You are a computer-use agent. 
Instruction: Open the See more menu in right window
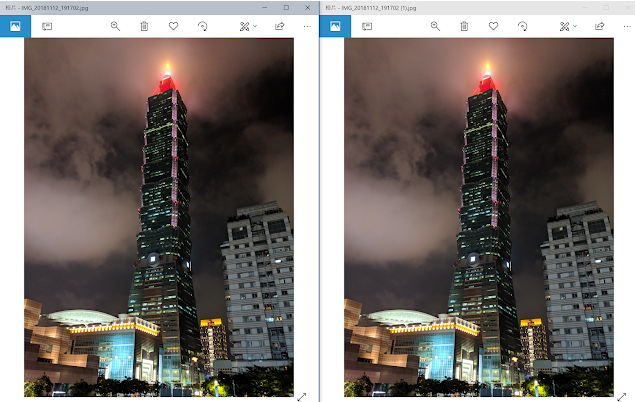point(626,26)
